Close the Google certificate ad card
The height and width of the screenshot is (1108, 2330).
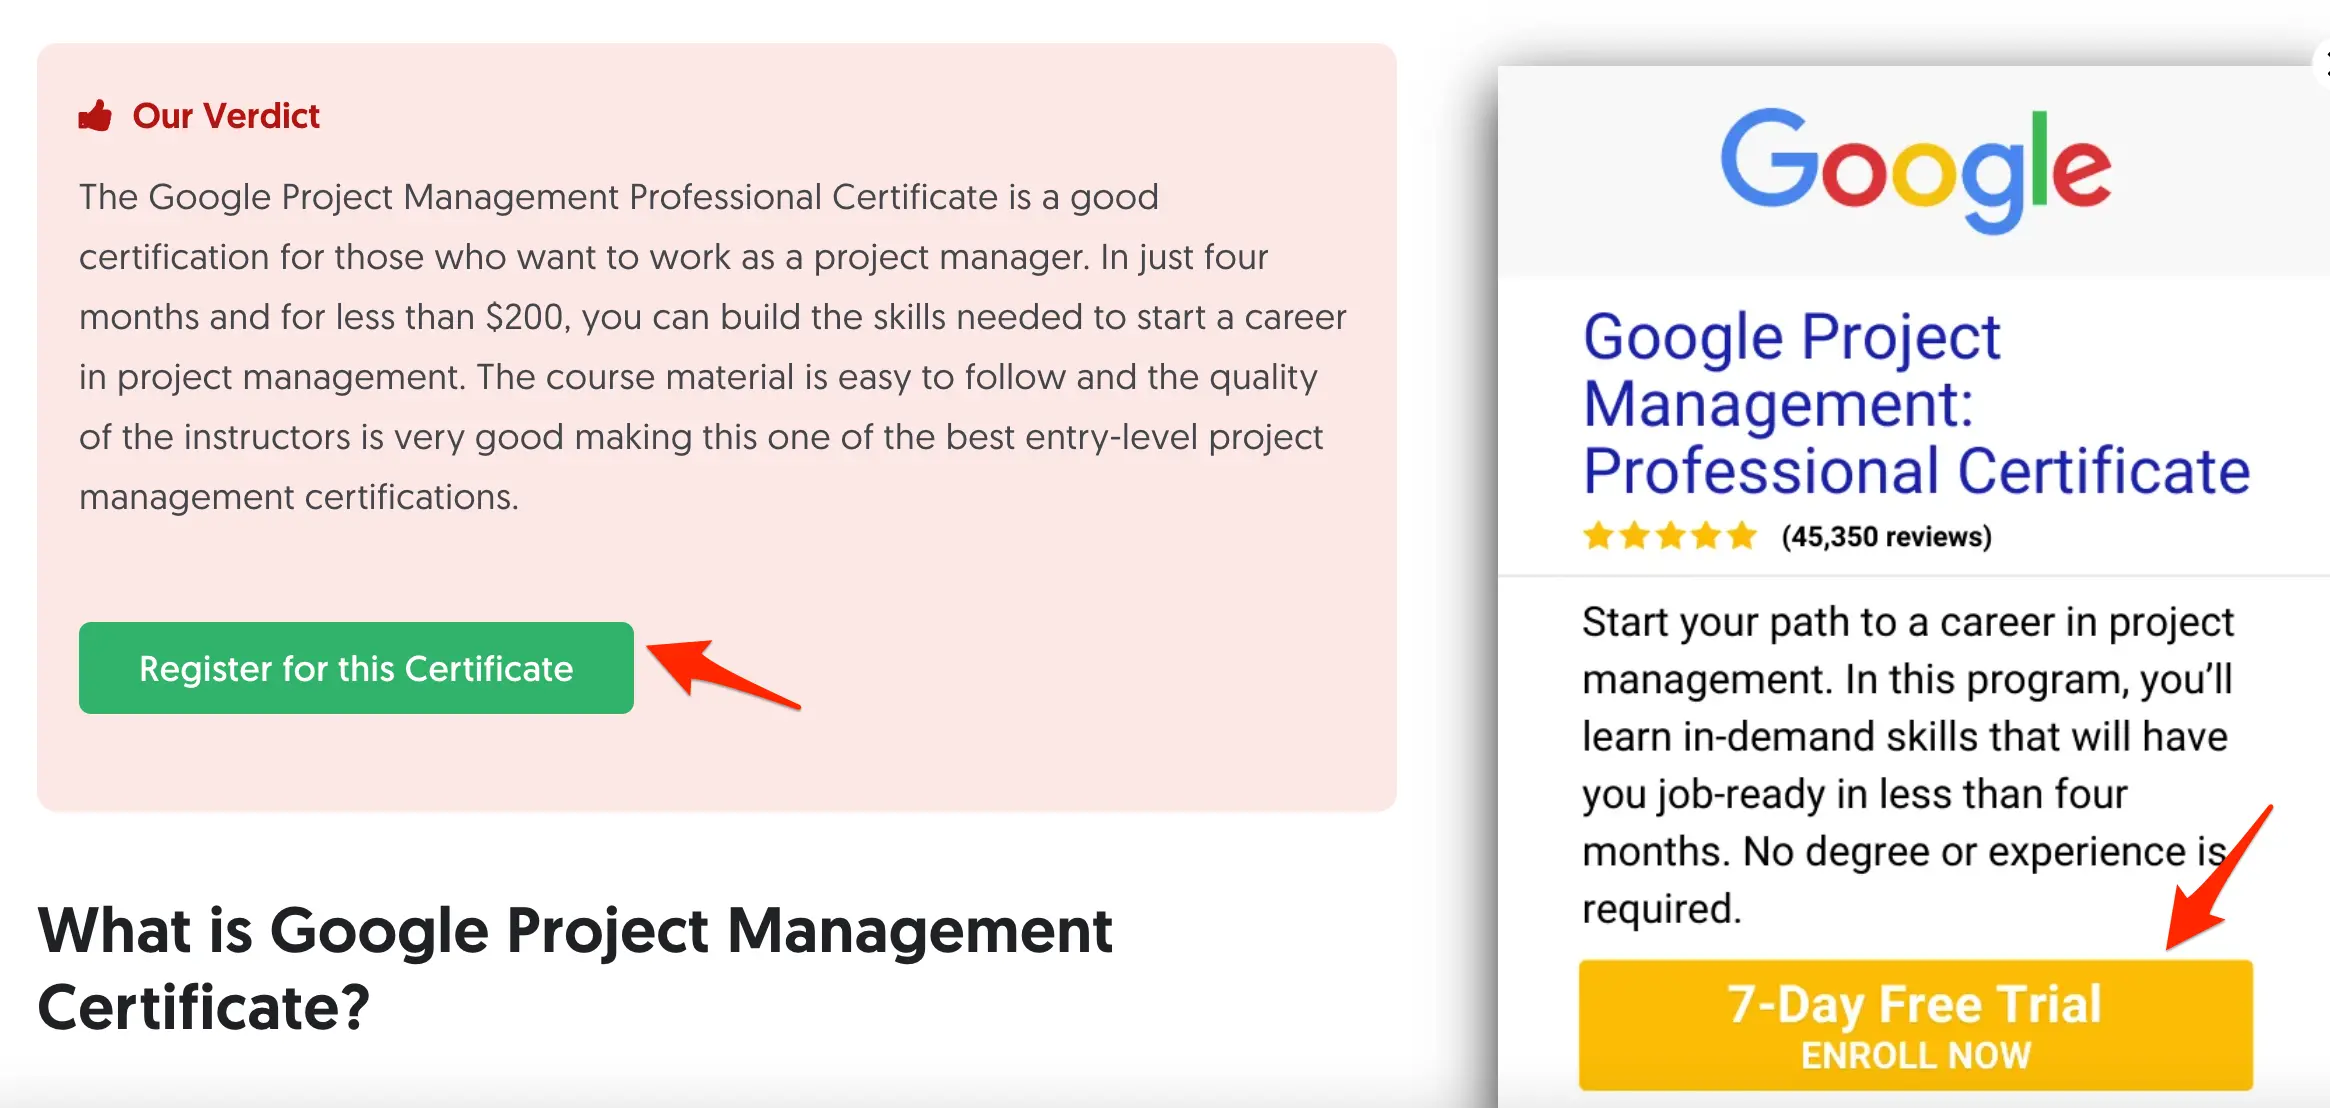(x=2325, y=64)
